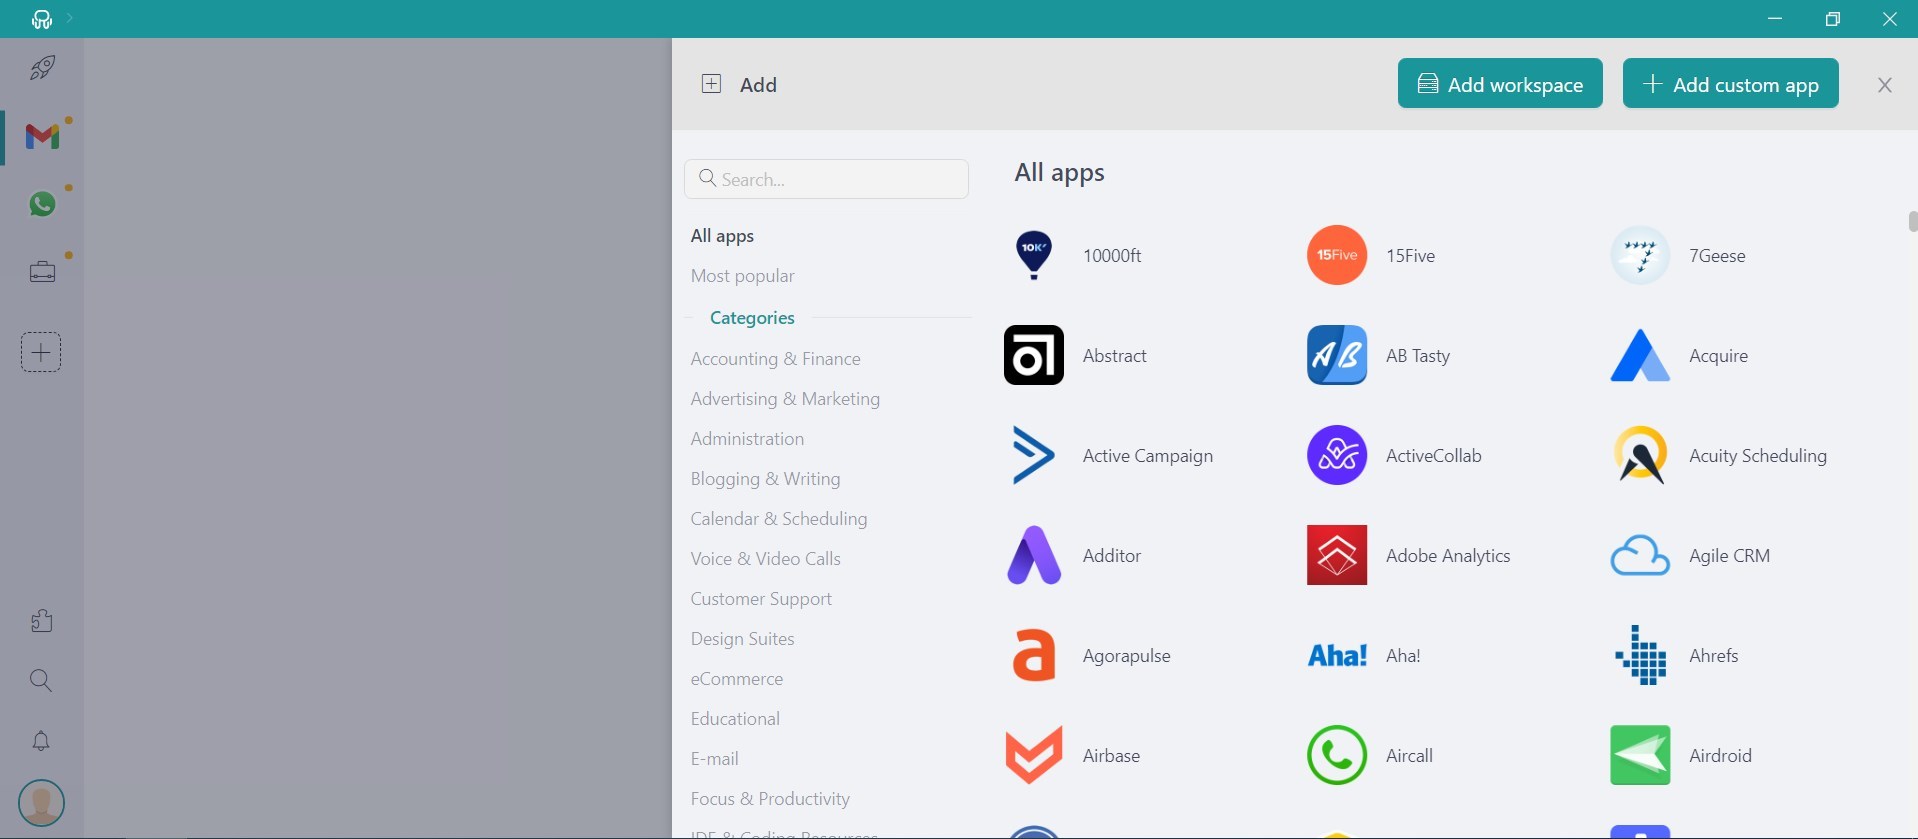
Task: Select the Aircall app icon
Action: 1337,755
